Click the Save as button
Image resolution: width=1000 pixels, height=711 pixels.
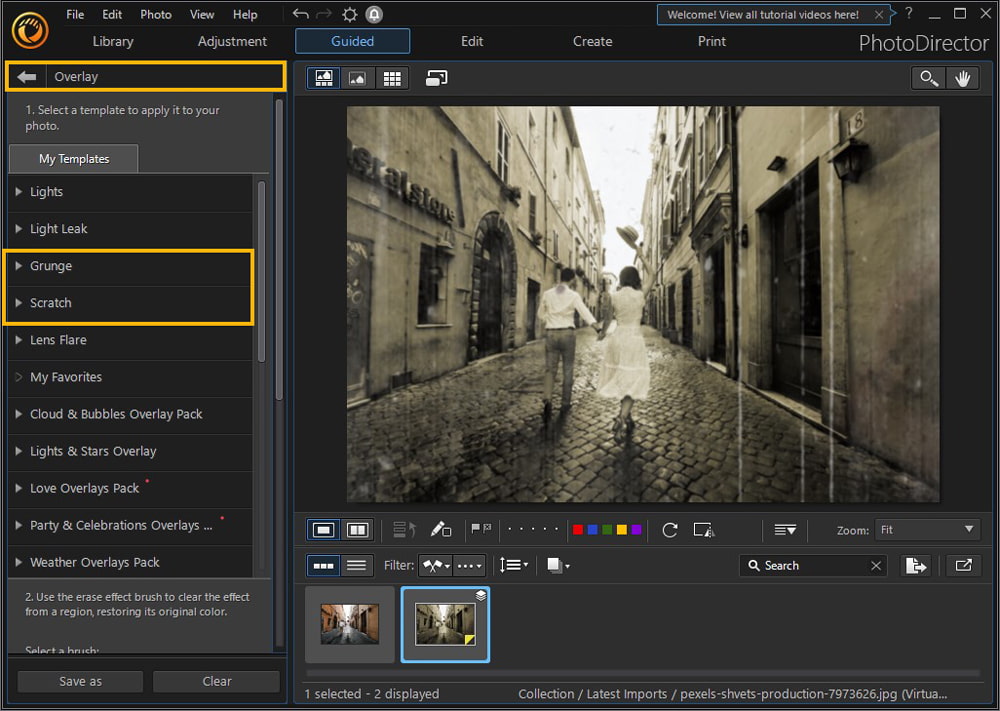coord(79,681)
